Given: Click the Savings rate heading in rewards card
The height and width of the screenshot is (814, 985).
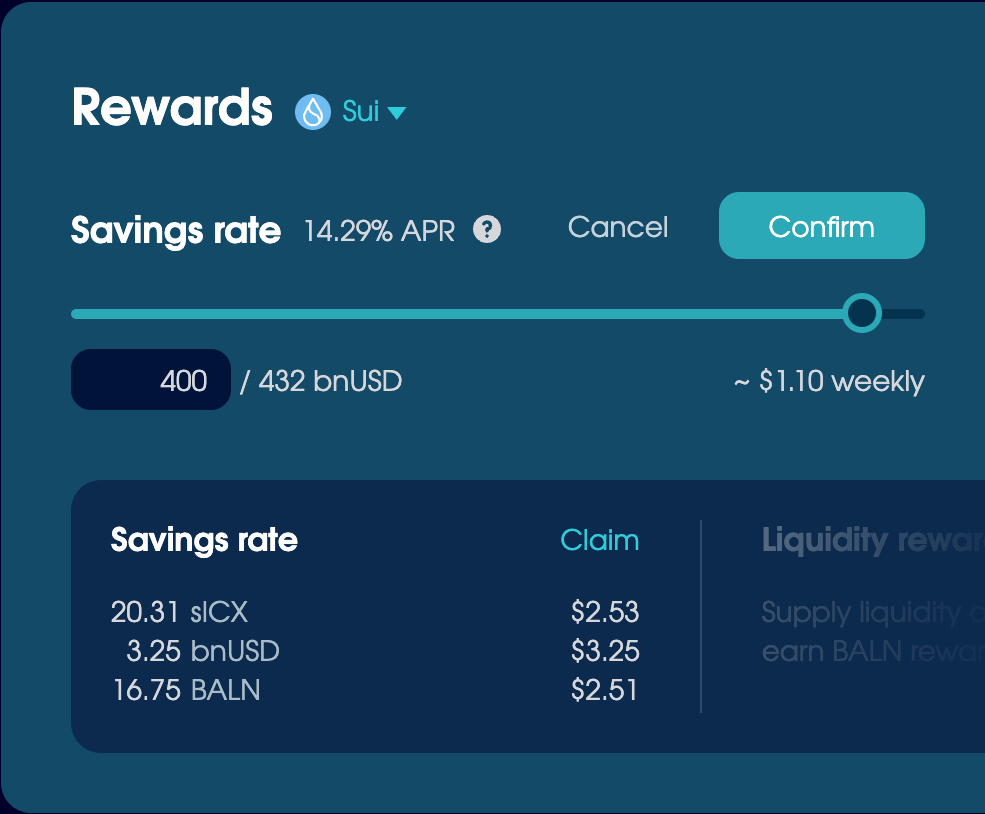Looking at the screenshot, I should 204,540.
